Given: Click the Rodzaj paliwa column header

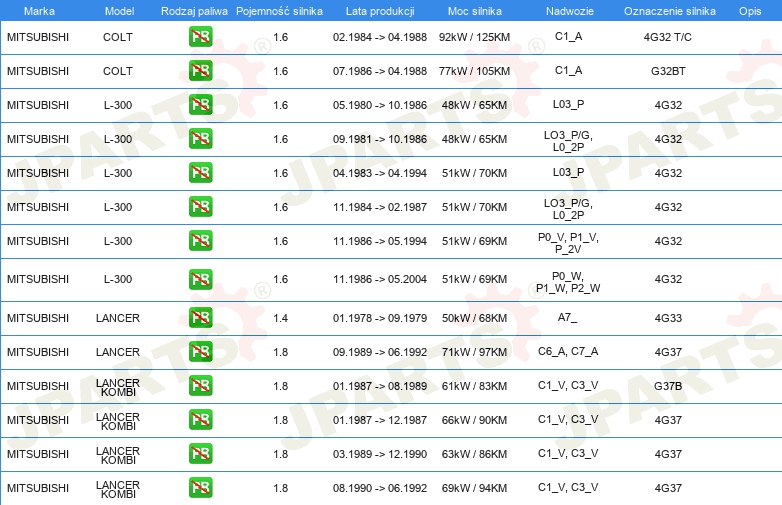Looking at the screenshot, I should 194,11.
